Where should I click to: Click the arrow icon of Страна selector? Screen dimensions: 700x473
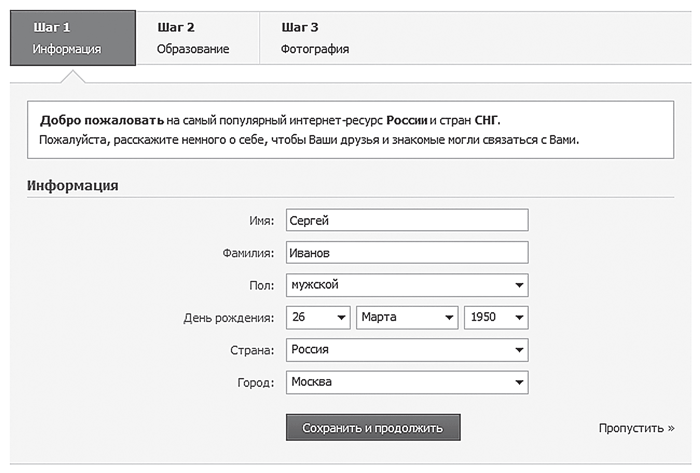coord(519,350)
